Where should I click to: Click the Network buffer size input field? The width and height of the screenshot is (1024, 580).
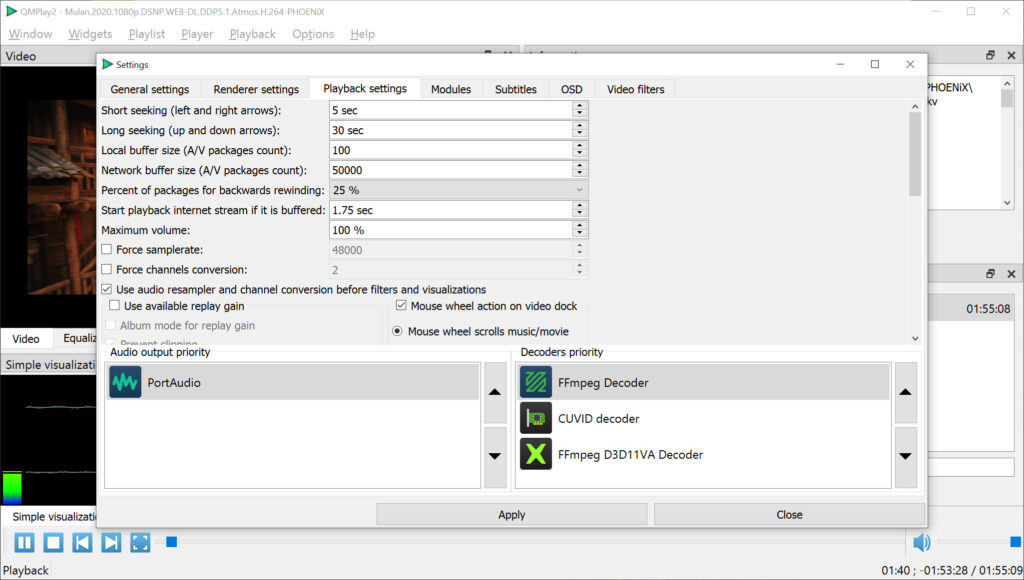(451, 170)
